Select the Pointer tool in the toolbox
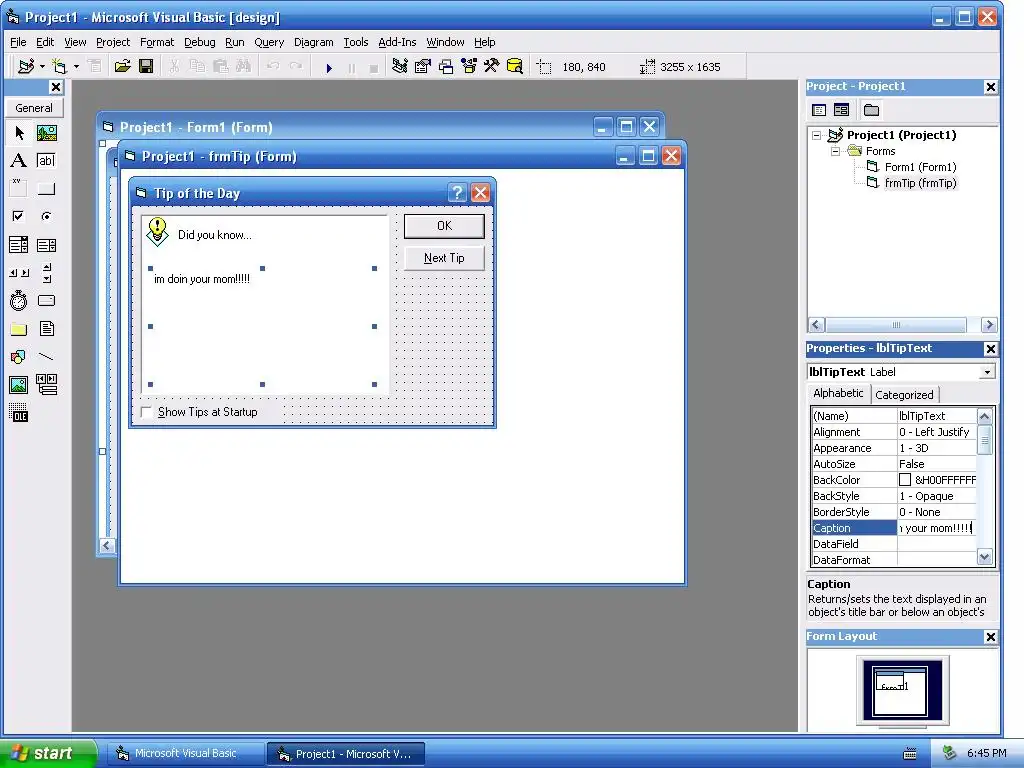1024x768 pixels. coord(19,133)
